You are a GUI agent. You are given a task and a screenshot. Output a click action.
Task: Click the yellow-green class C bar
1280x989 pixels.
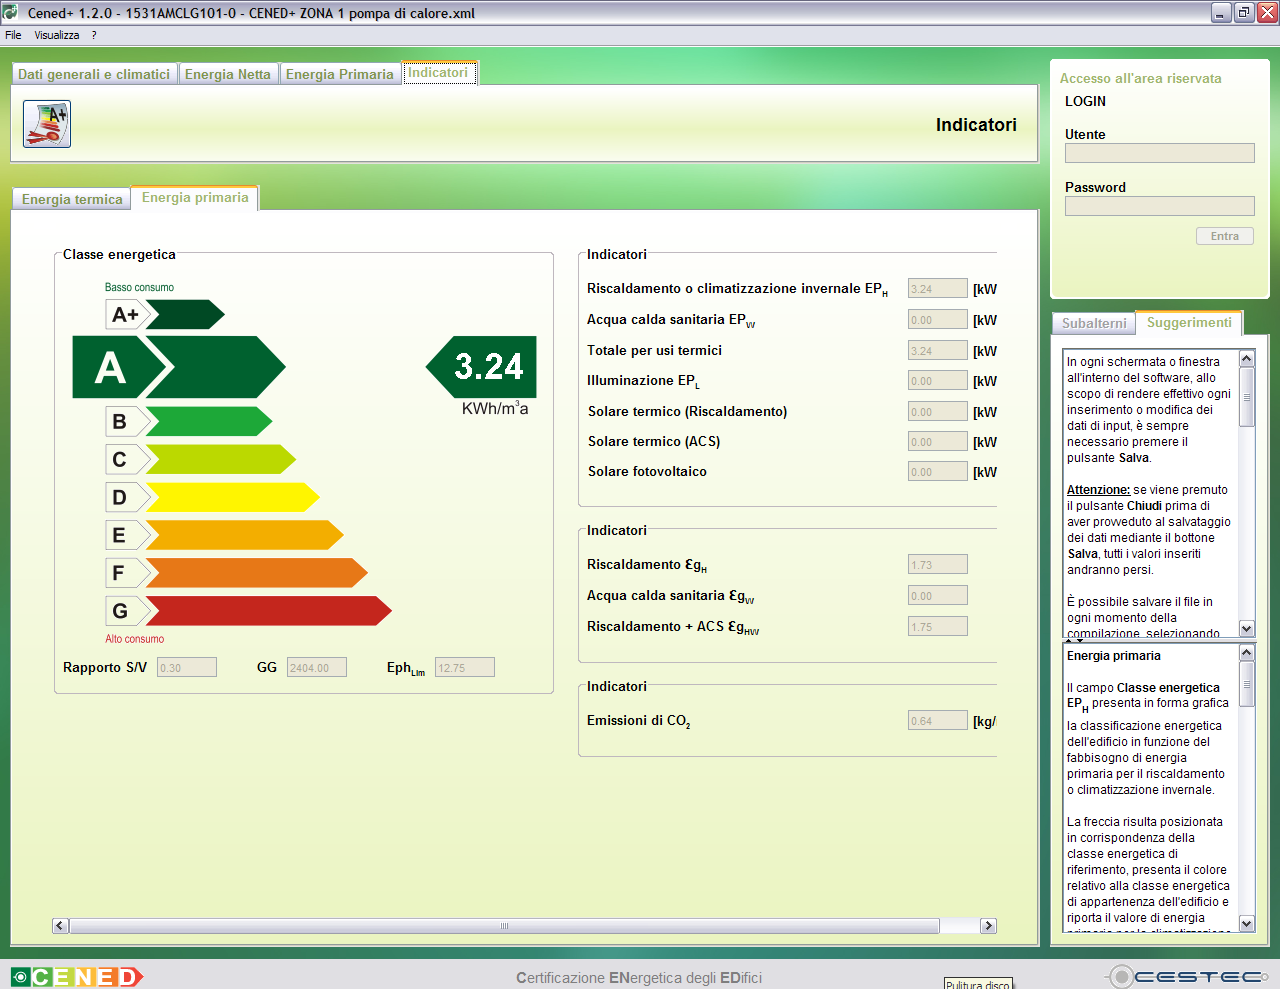[220, 459]
